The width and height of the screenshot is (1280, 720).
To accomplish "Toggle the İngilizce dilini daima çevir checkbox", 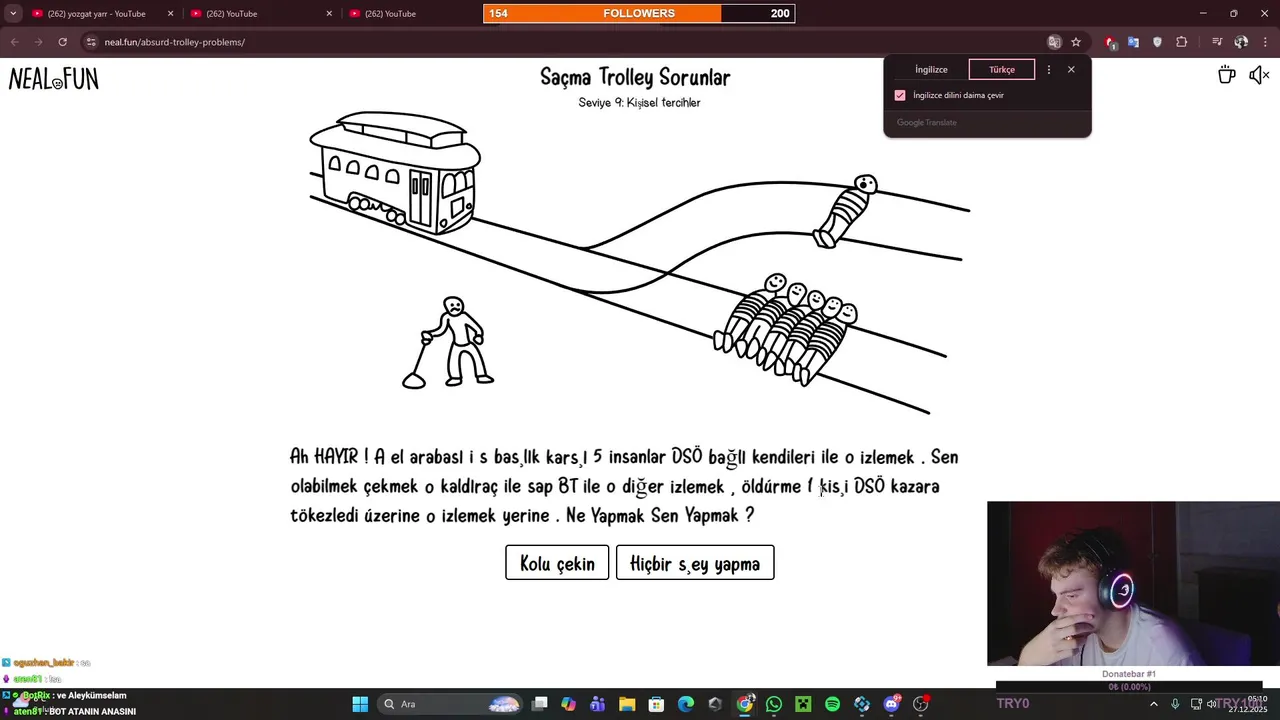I will point(900,95).
